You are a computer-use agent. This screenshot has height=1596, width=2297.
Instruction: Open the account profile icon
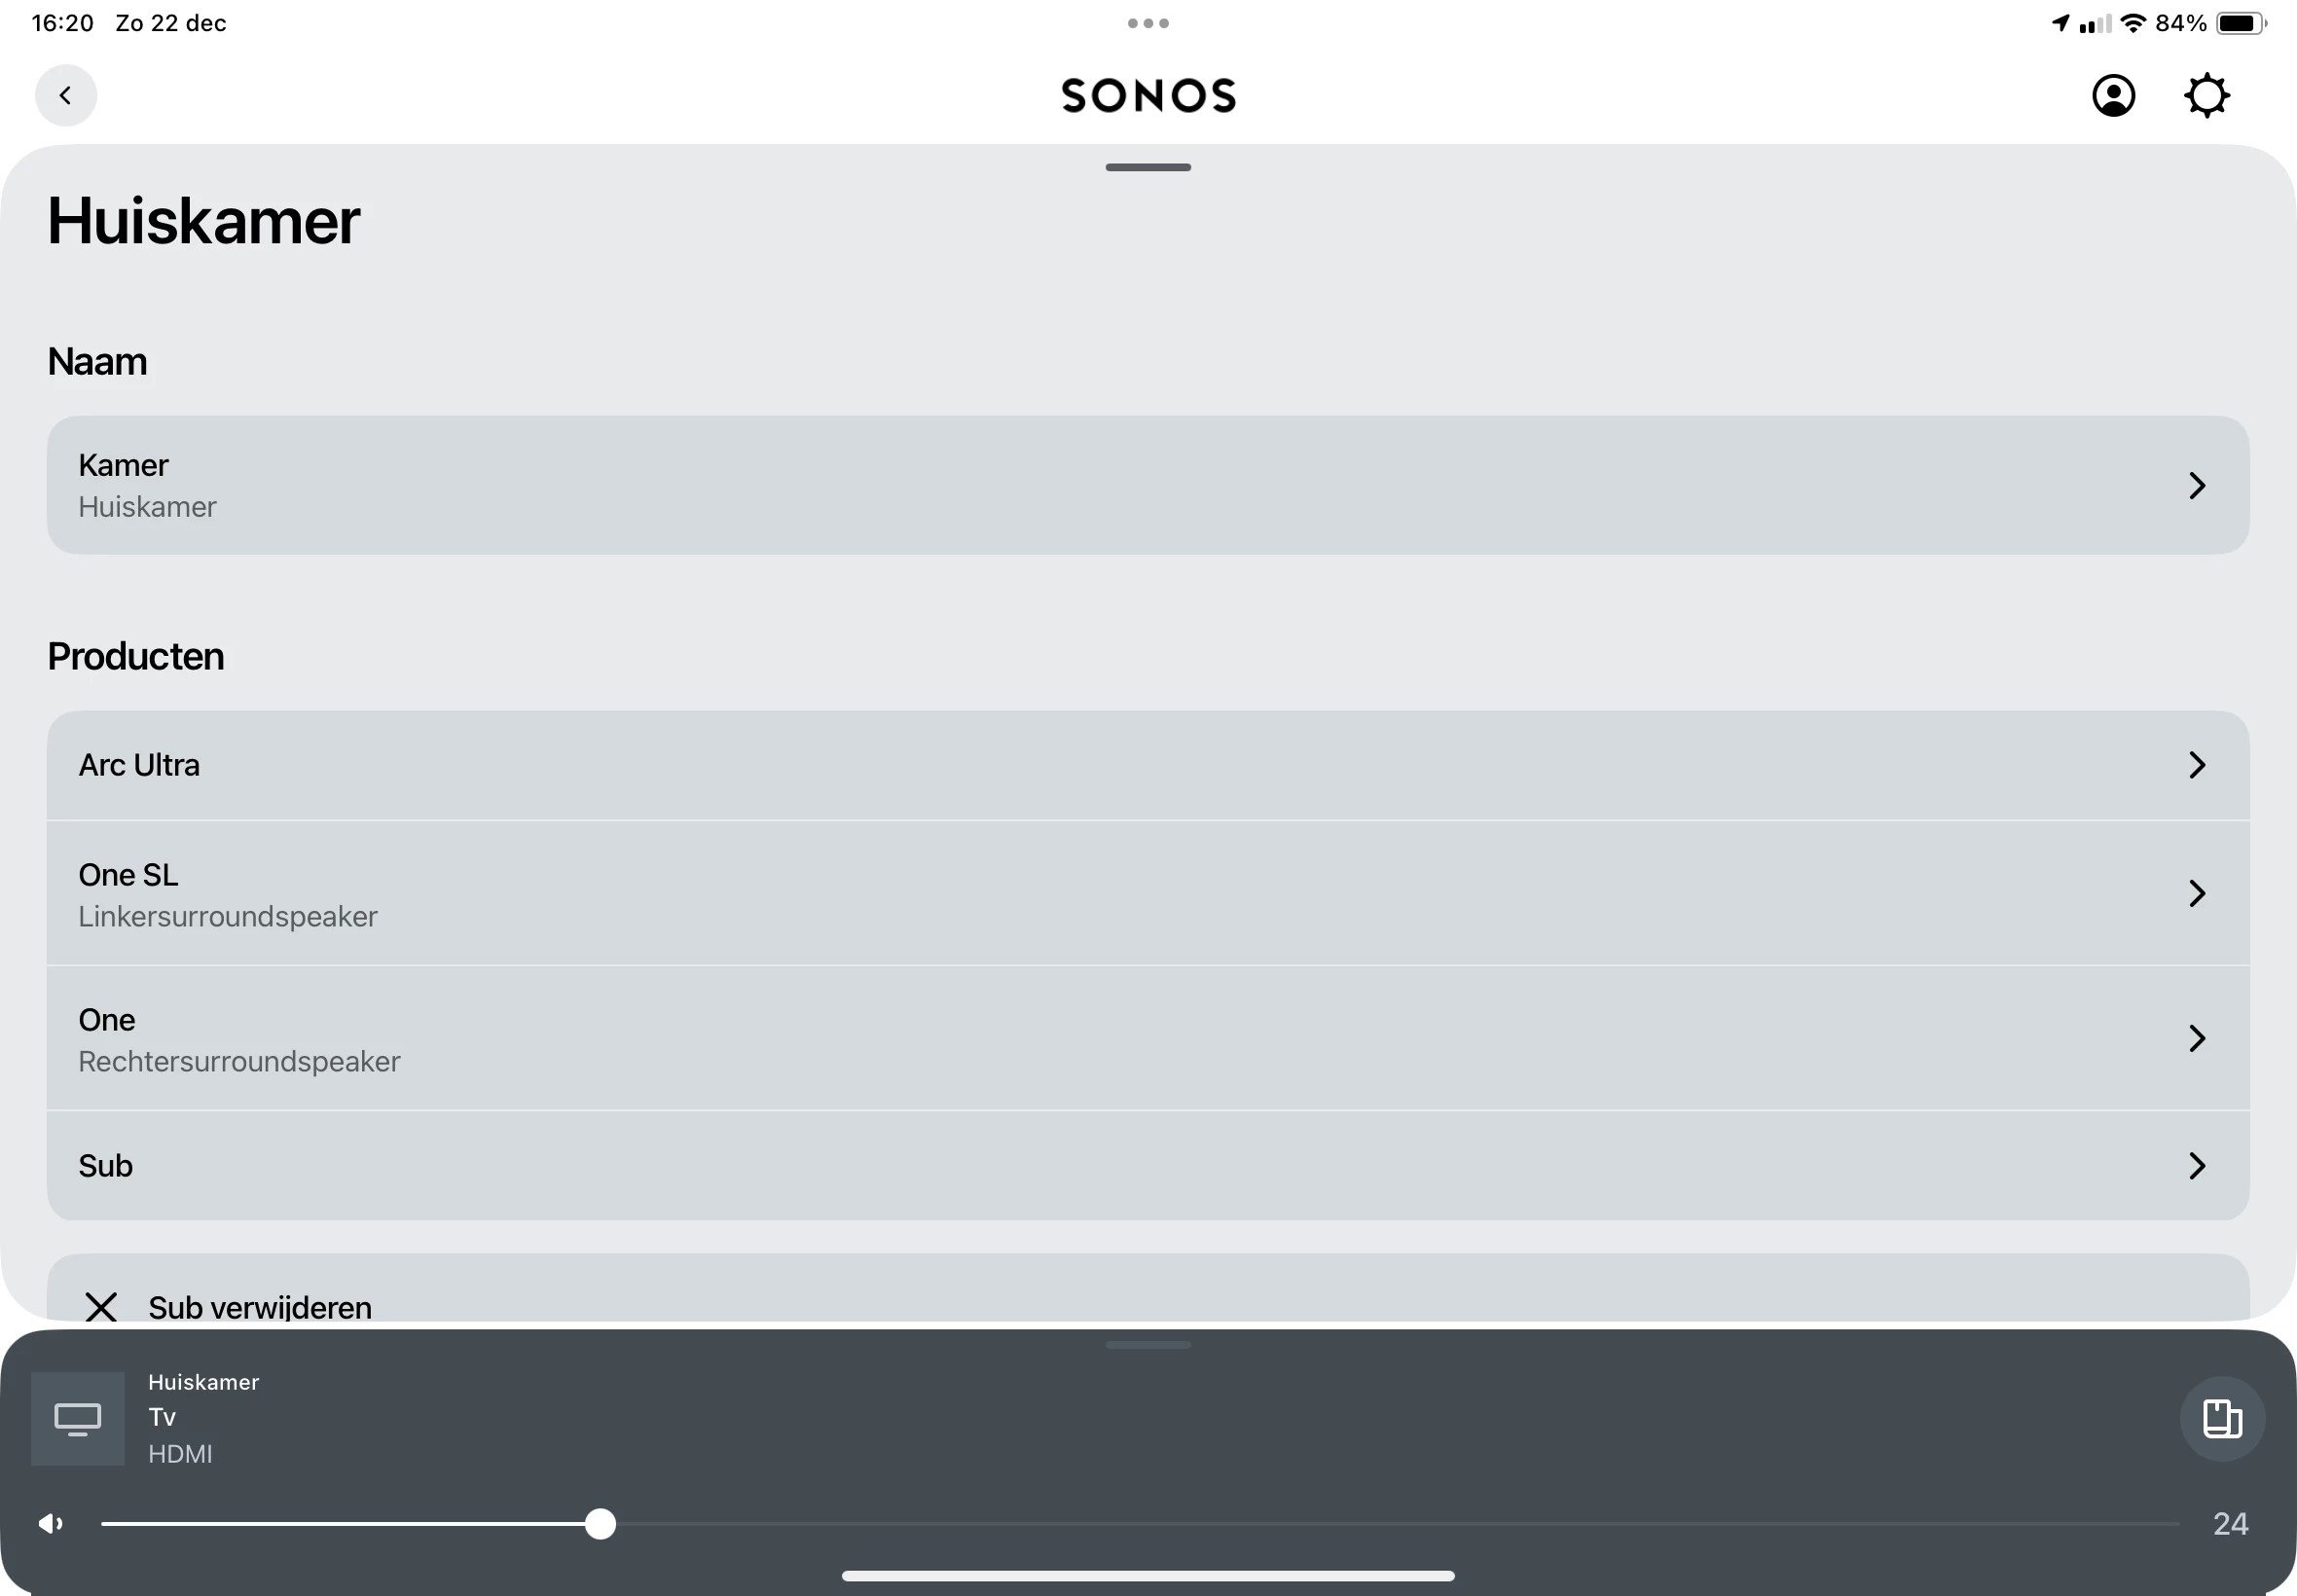(2113, 96)
